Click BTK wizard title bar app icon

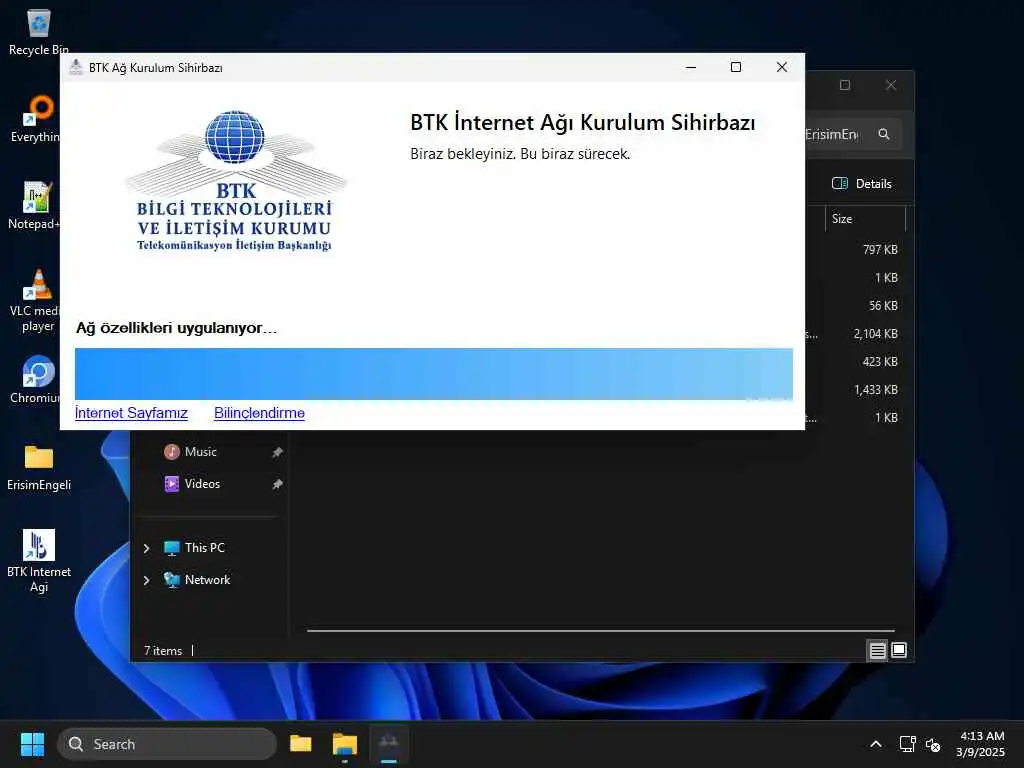coord(76,67)
